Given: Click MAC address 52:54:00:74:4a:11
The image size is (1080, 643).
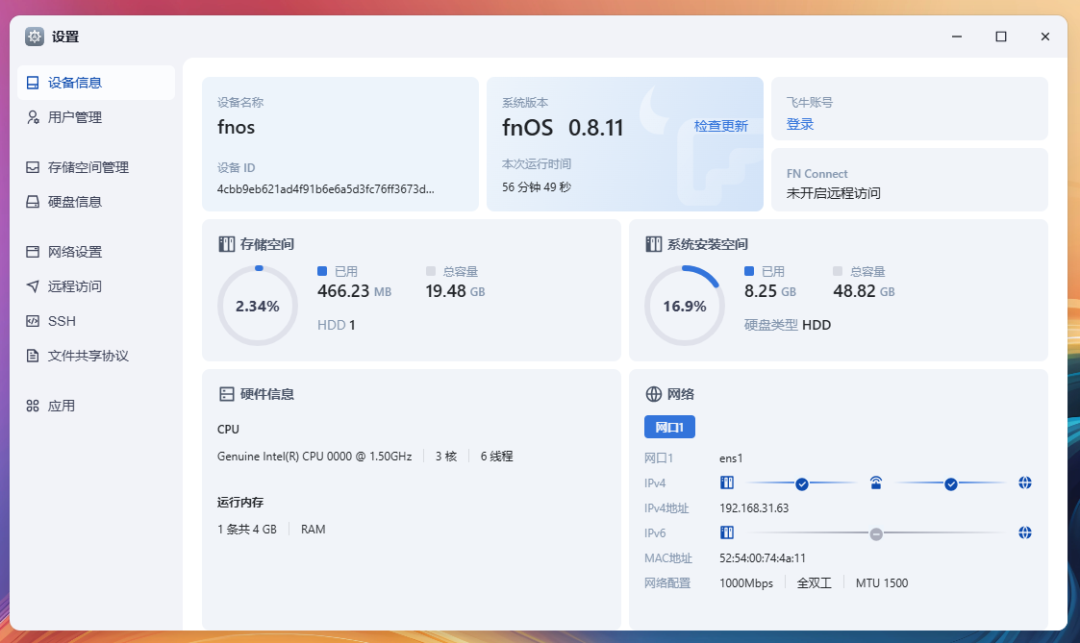Looking at the screenshot, I should pyautogui.click(x=762, y=558).
